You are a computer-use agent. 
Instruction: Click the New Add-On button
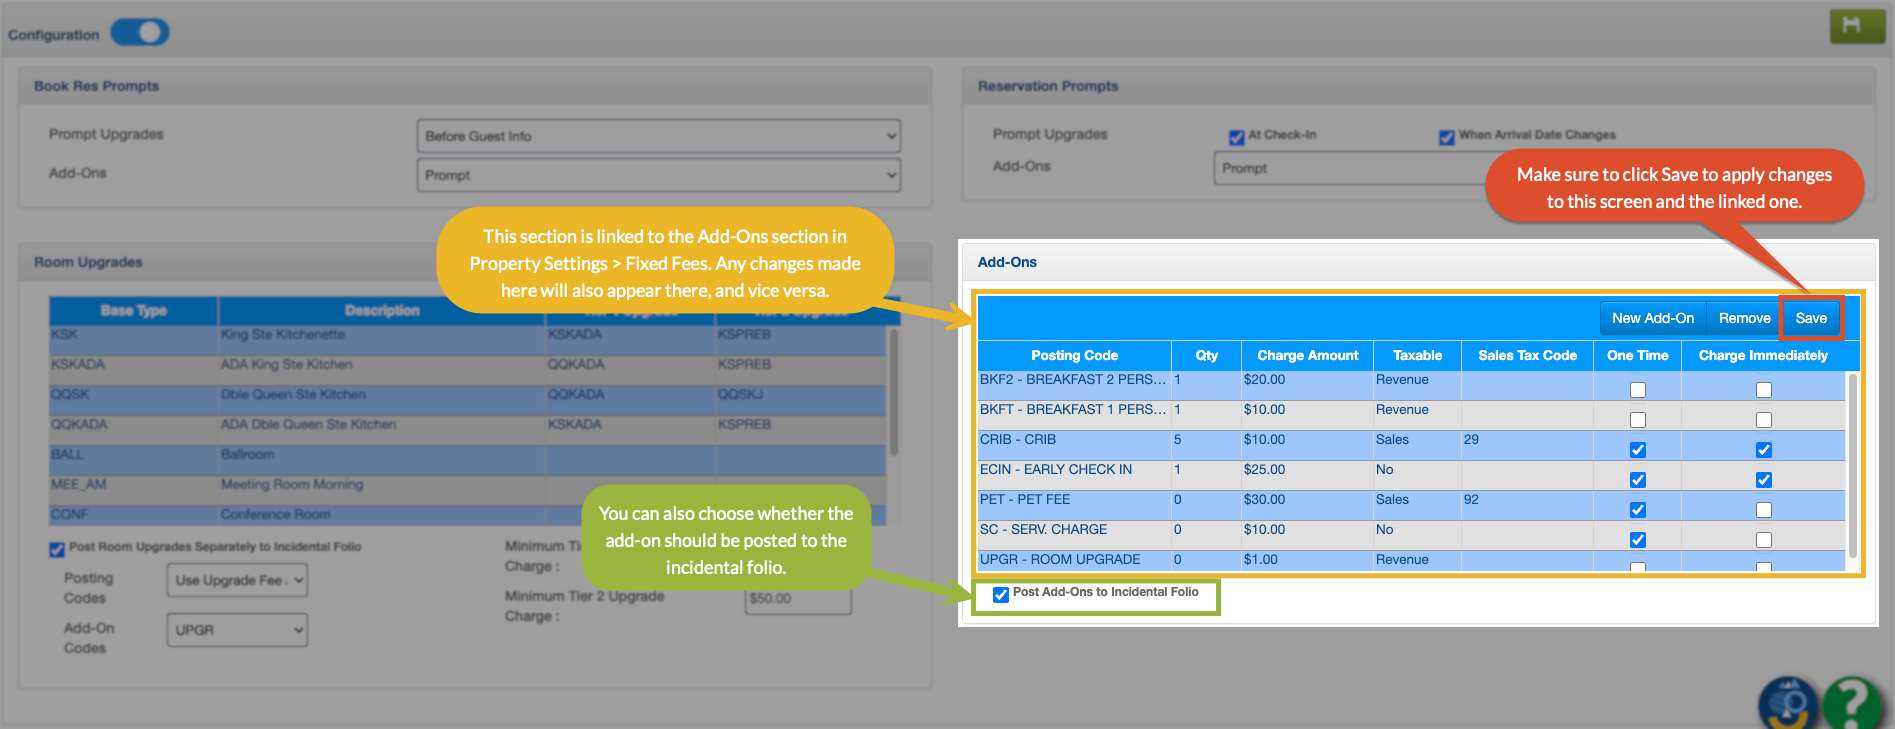point(1652,318)
